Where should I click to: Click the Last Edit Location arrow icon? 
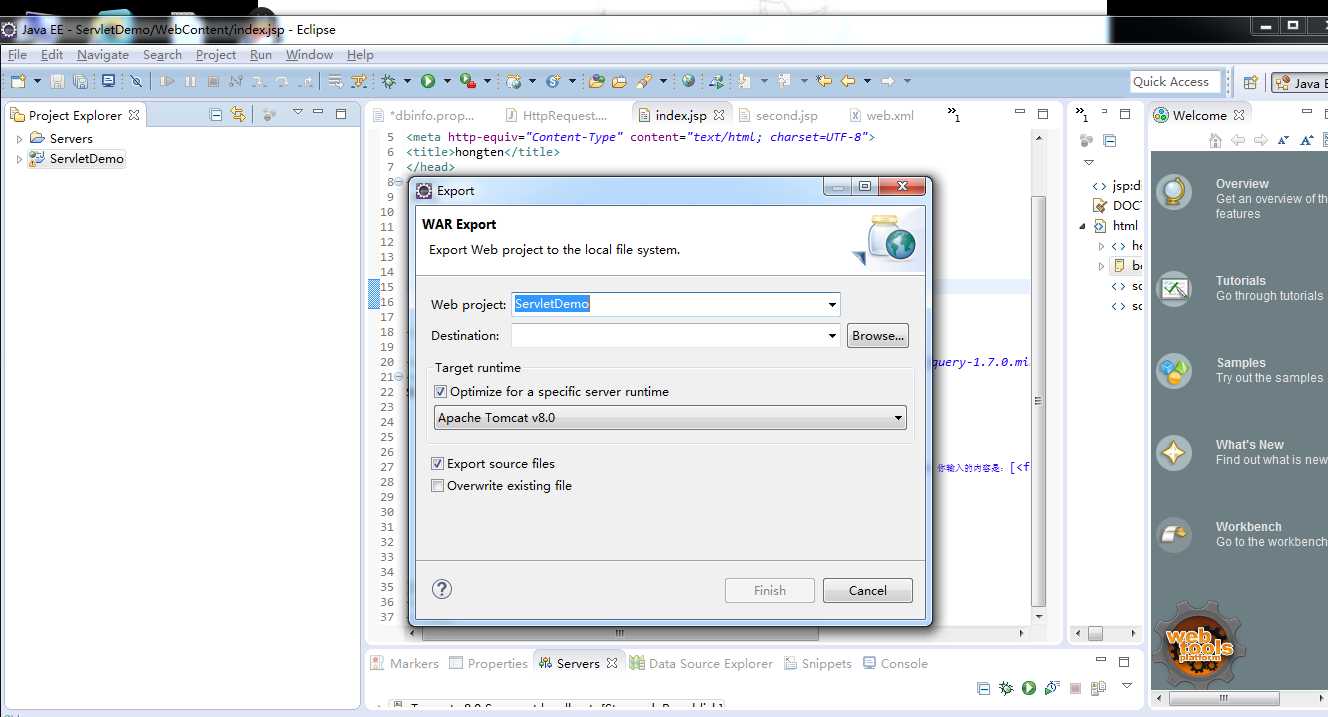click(824, 81)
